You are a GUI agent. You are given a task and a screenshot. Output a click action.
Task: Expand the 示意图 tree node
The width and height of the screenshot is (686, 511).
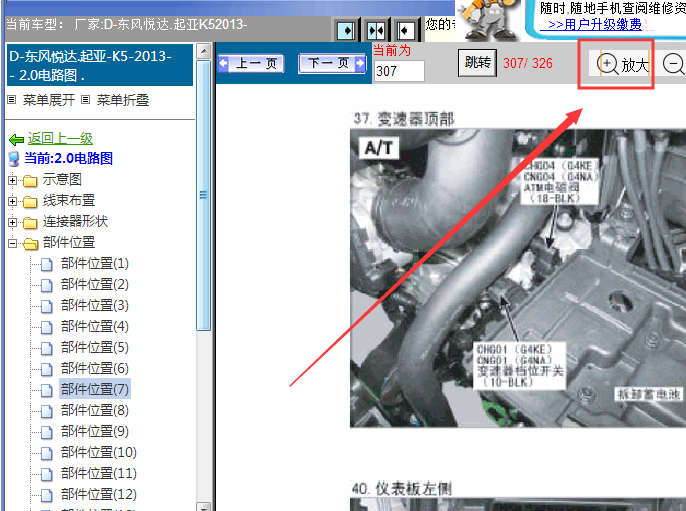click(13, 180)
